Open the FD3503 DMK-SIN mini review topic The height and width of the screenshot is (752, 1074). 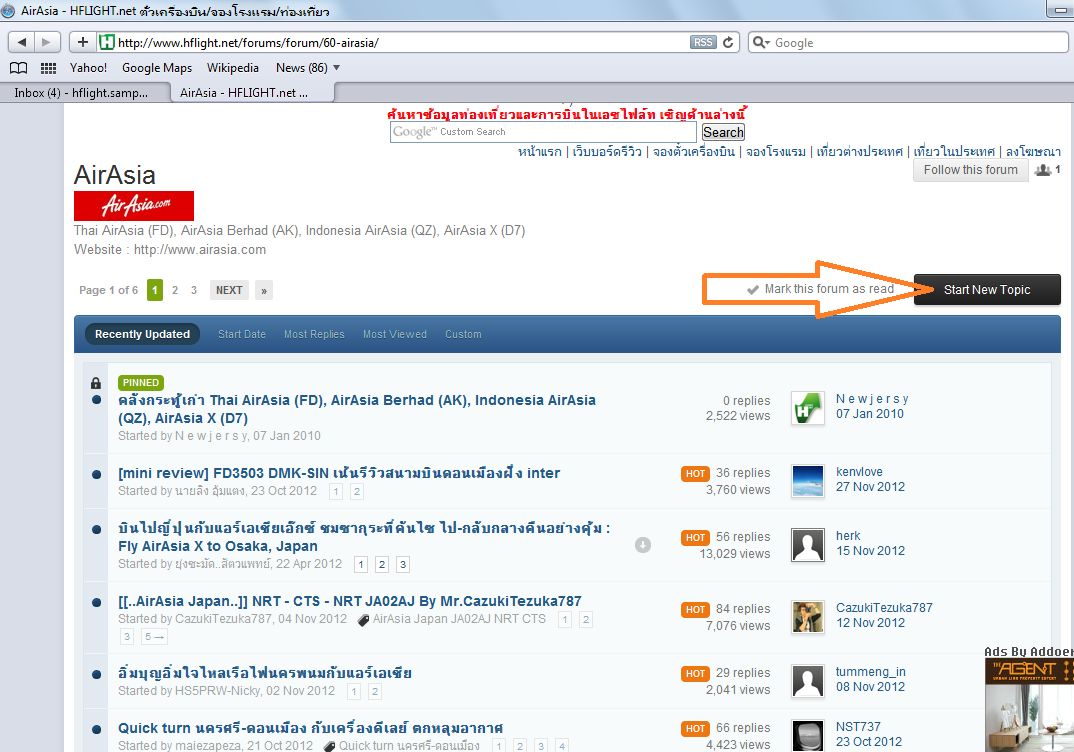point(339,473)
